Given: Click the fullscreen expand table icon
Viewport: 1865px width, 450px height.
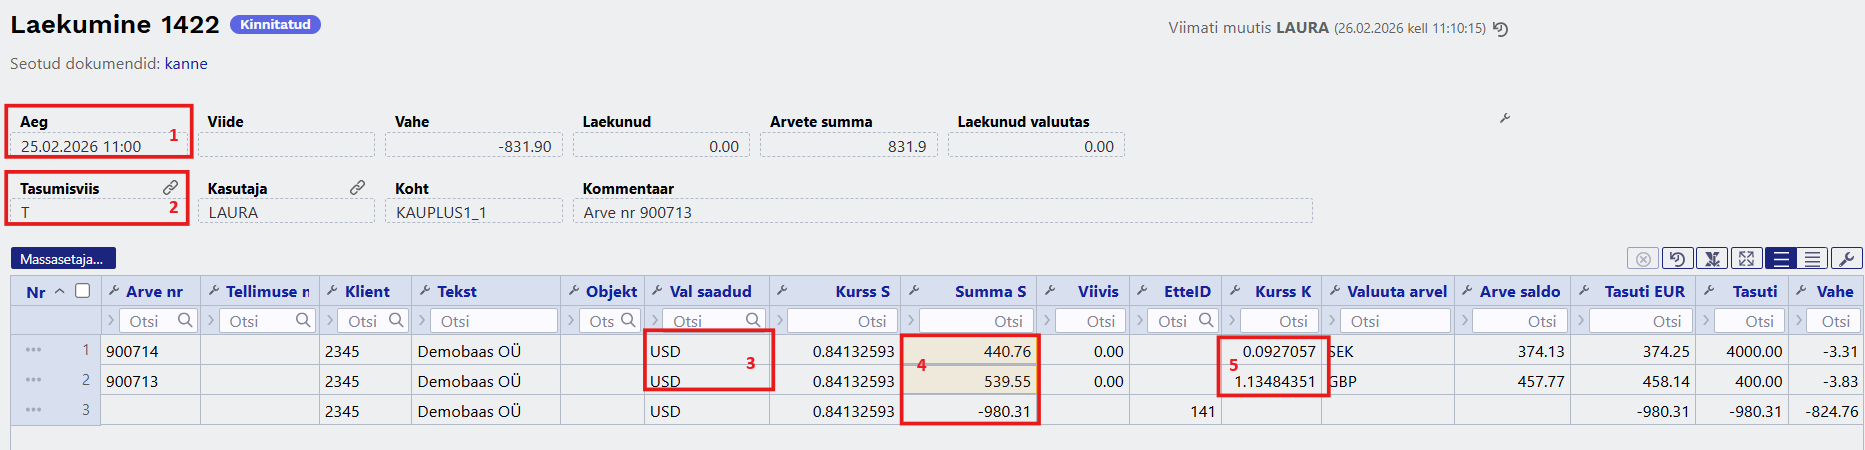Looking at the screenshot, I should tap(1746, 259).
